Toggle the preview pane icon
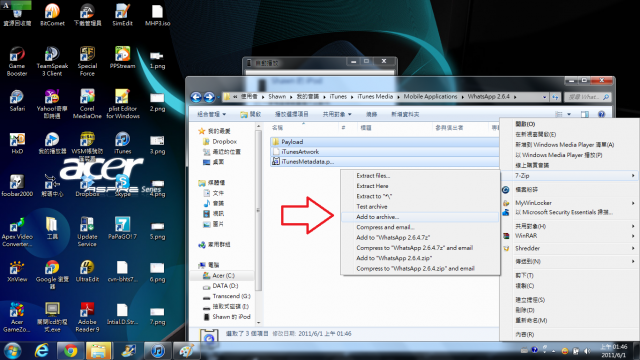This screenshot has height=360, width=640. pos(585,114)
